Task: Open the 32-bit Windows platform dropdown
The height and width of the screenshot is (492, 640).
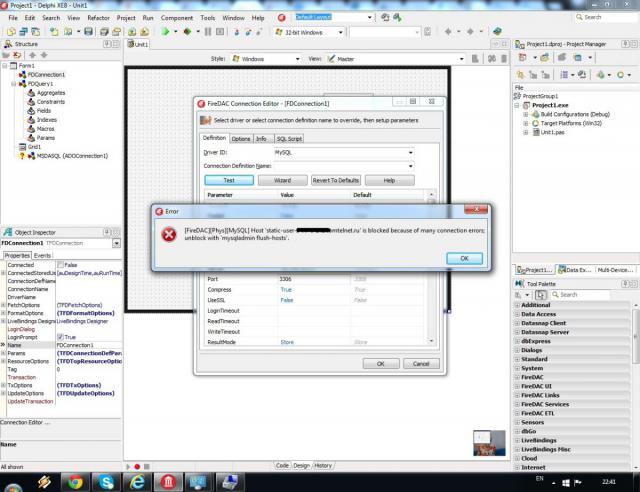Action: [x=340, y=32]
